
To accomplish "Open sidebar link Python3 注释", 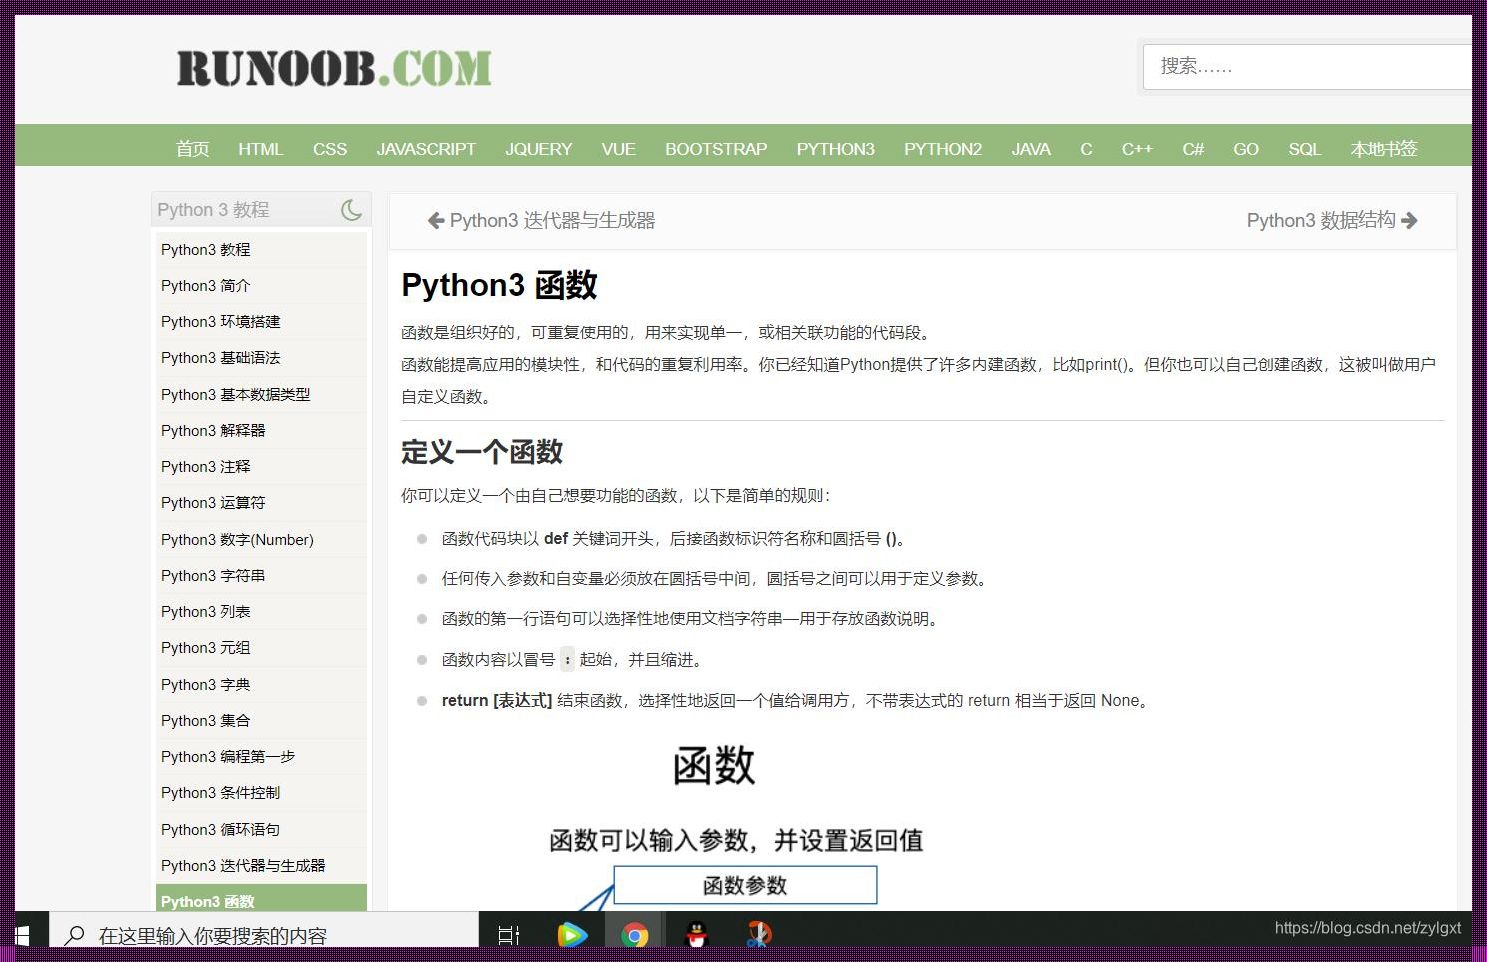I will [x=206, y=466].
